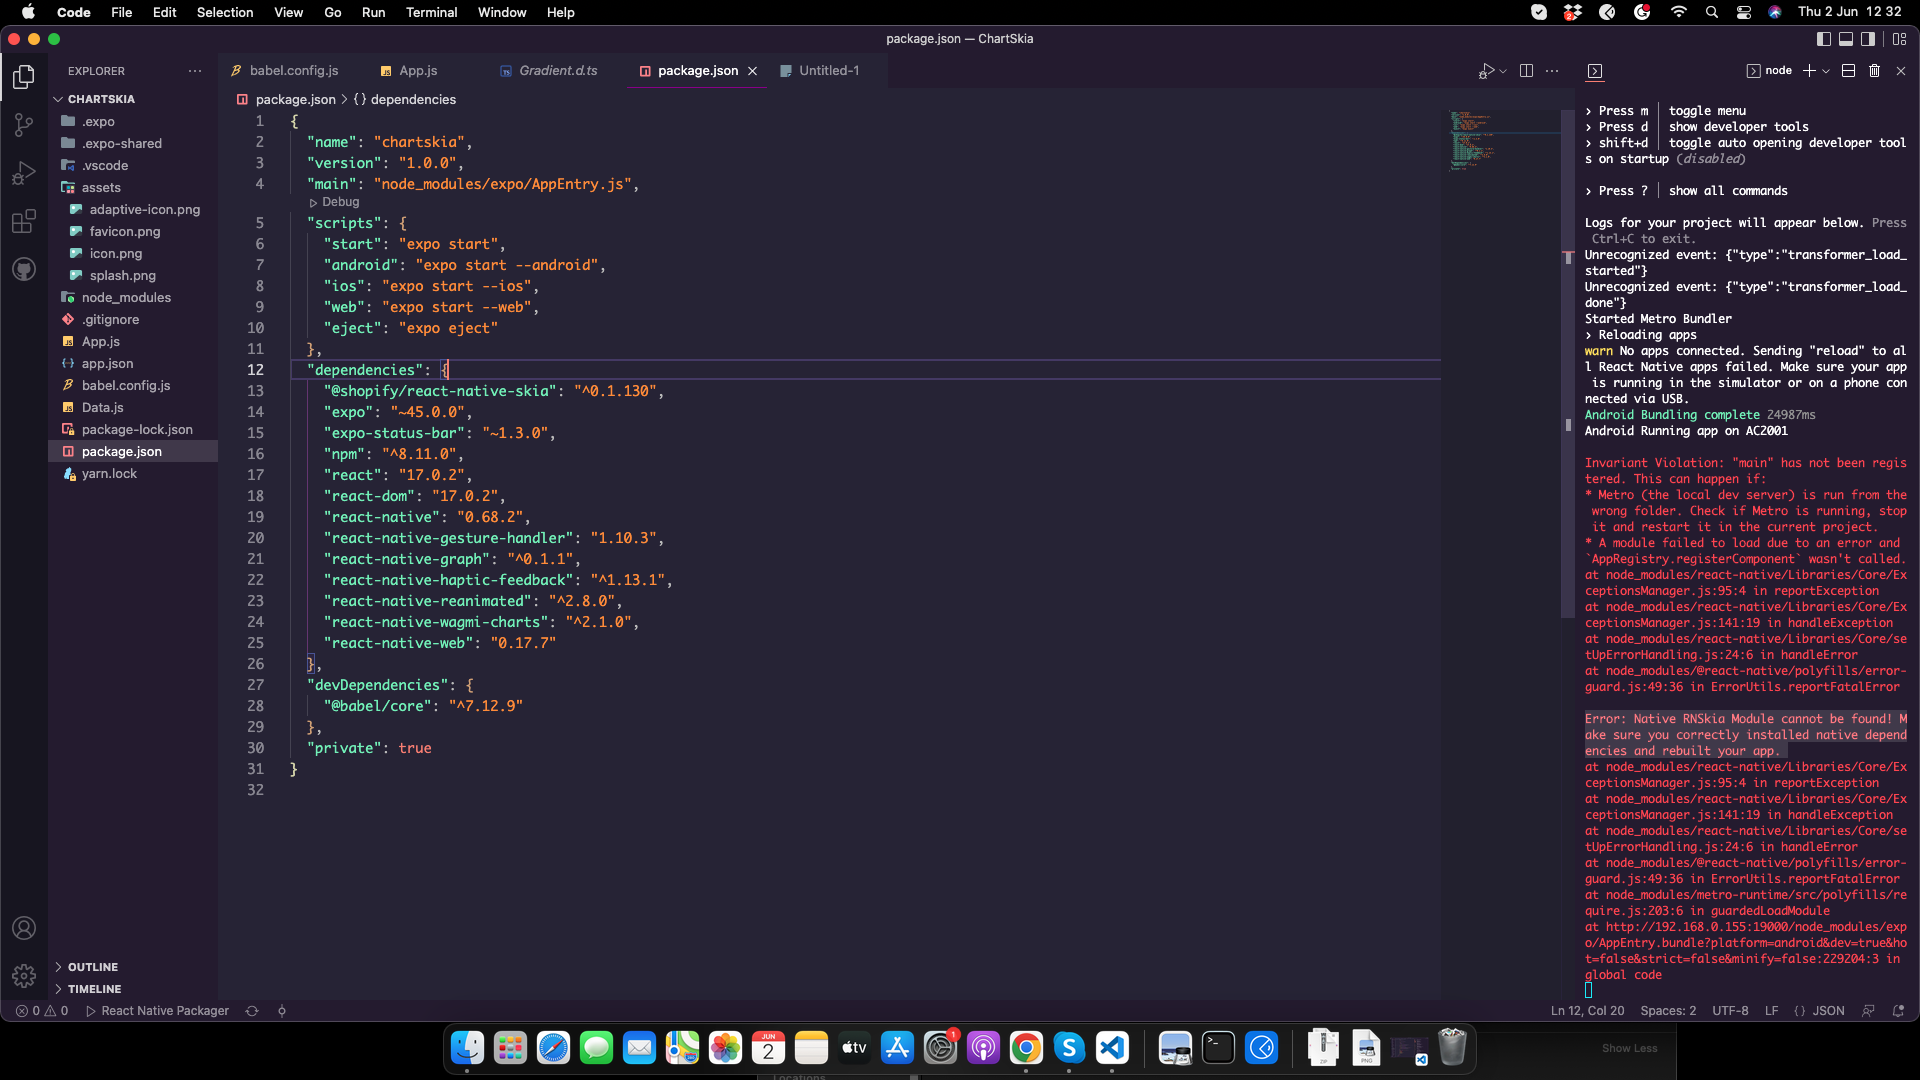Viewport: 1920px width, 1080px height.
Task: Toggle the secondary side bar
Action: coord(1868,38)
